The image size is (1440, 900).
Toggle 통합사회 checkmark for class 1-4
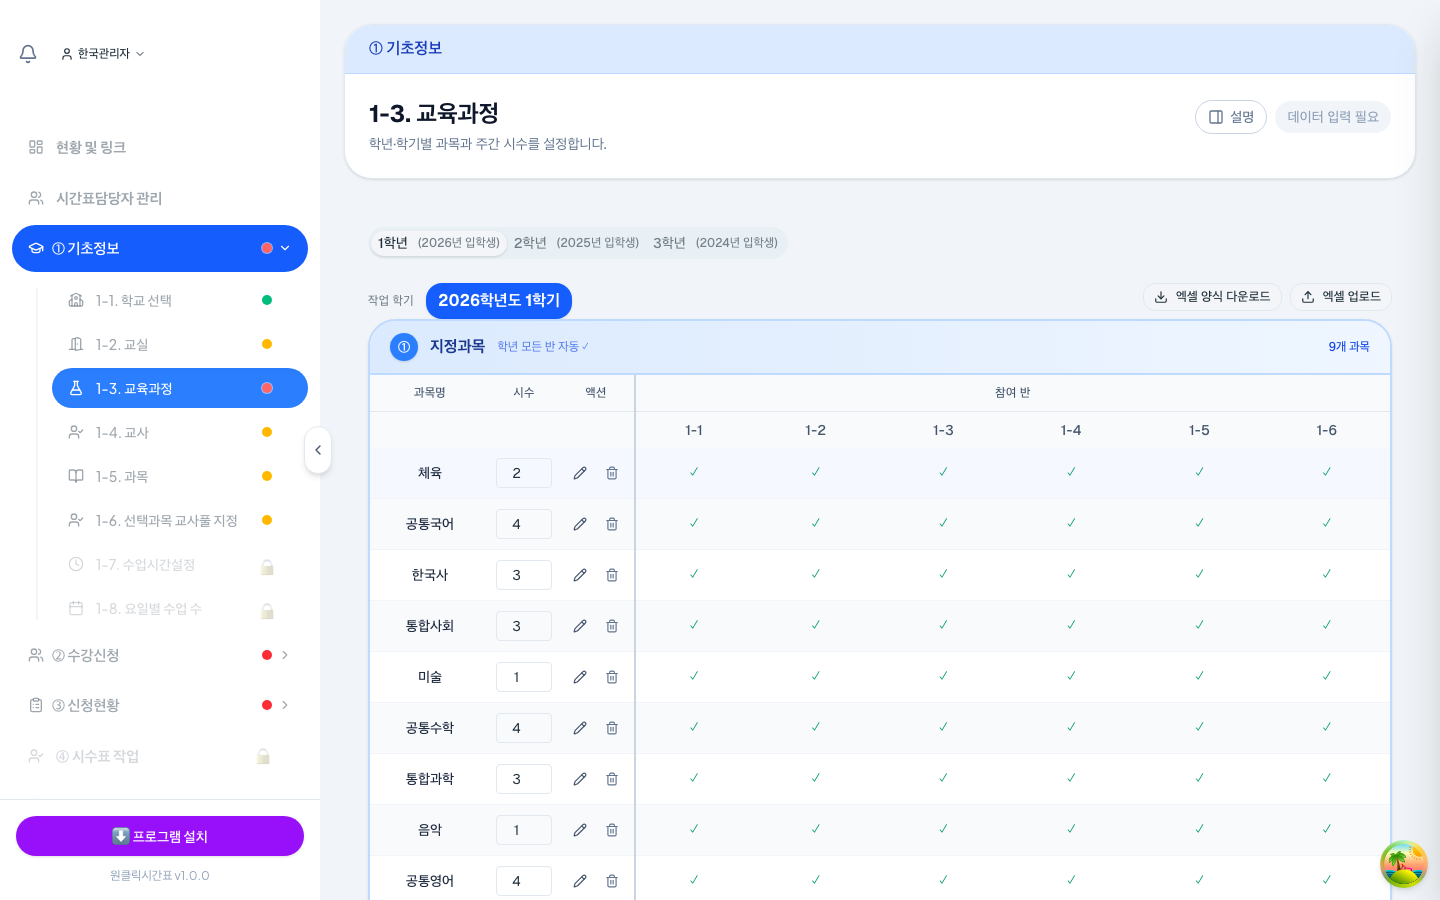1071,625
